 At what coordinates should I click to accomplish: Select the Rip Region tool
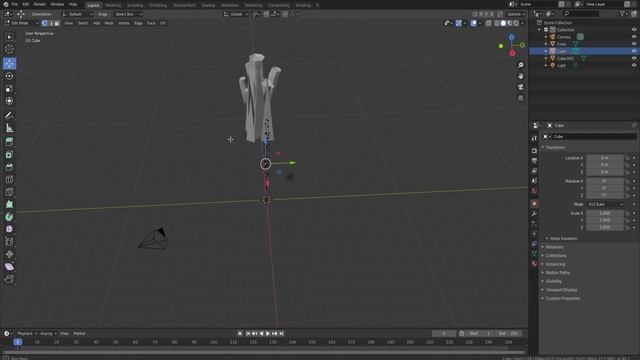(9, 279)
